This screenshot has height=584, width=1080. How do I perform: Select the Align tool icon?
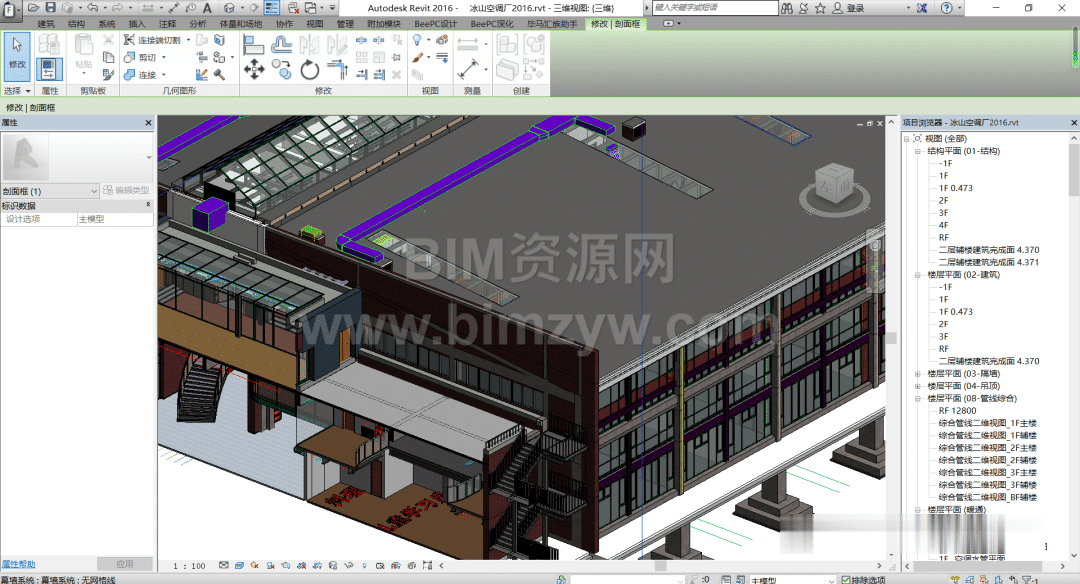[x=253, y=45]
